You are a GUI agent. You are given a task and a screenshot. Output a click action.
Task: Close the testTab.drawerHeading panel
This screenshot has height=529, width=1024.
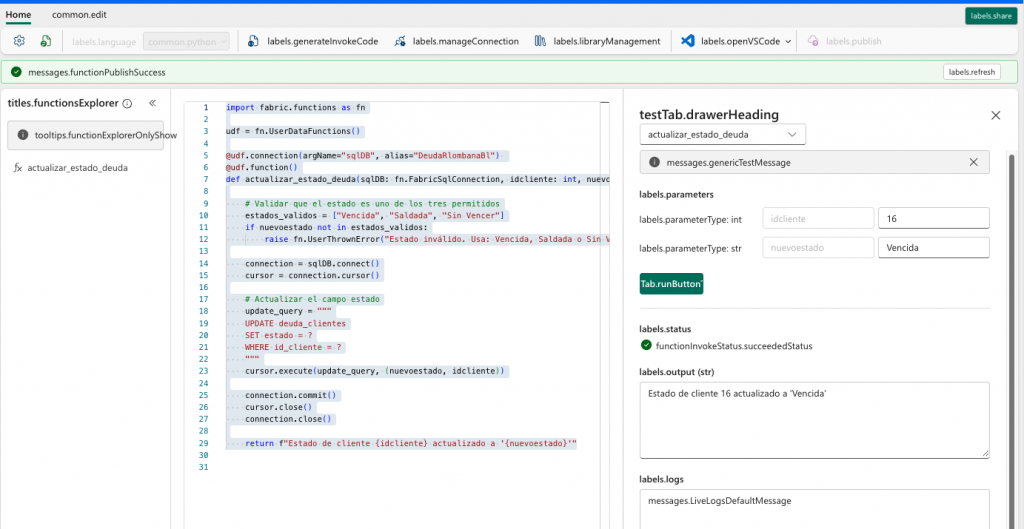pos(995,115)
